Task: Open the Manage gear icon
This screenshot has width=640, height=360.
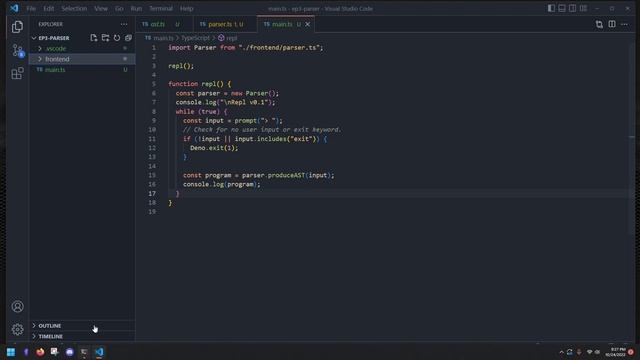Action: [x=17, y=329]
